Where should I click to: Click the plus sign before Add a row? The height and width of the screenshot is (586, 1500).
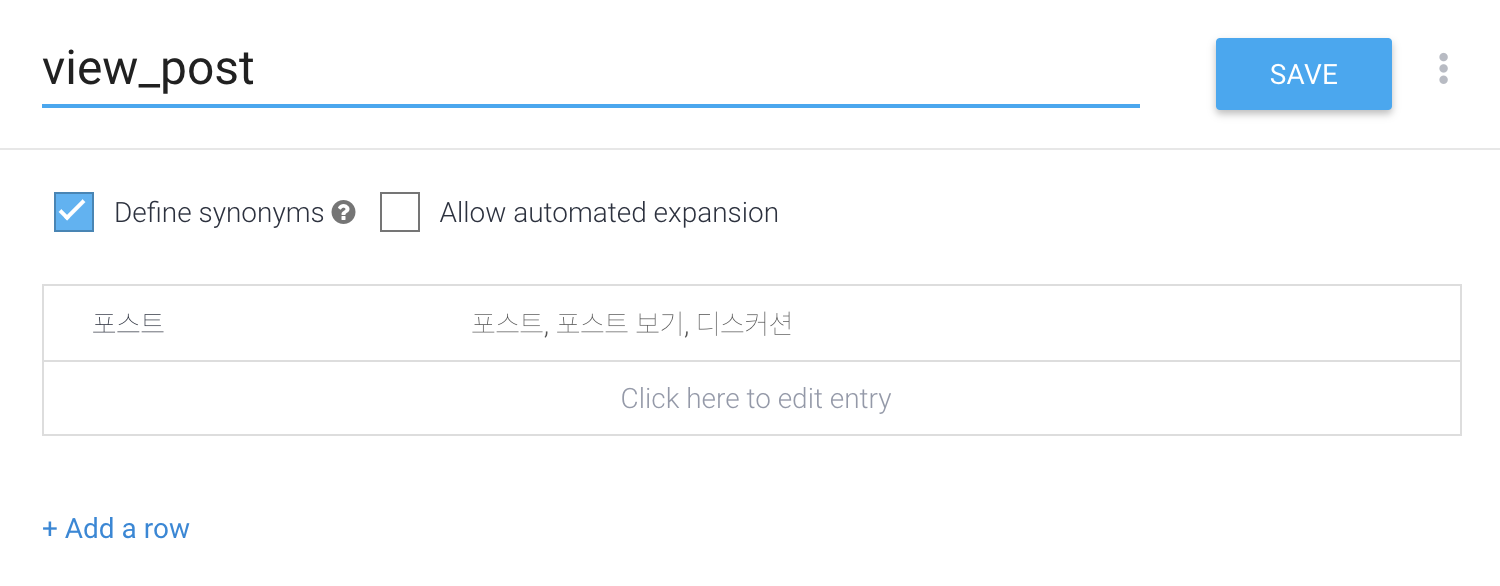pyautogui.click(x=49, y=528)
